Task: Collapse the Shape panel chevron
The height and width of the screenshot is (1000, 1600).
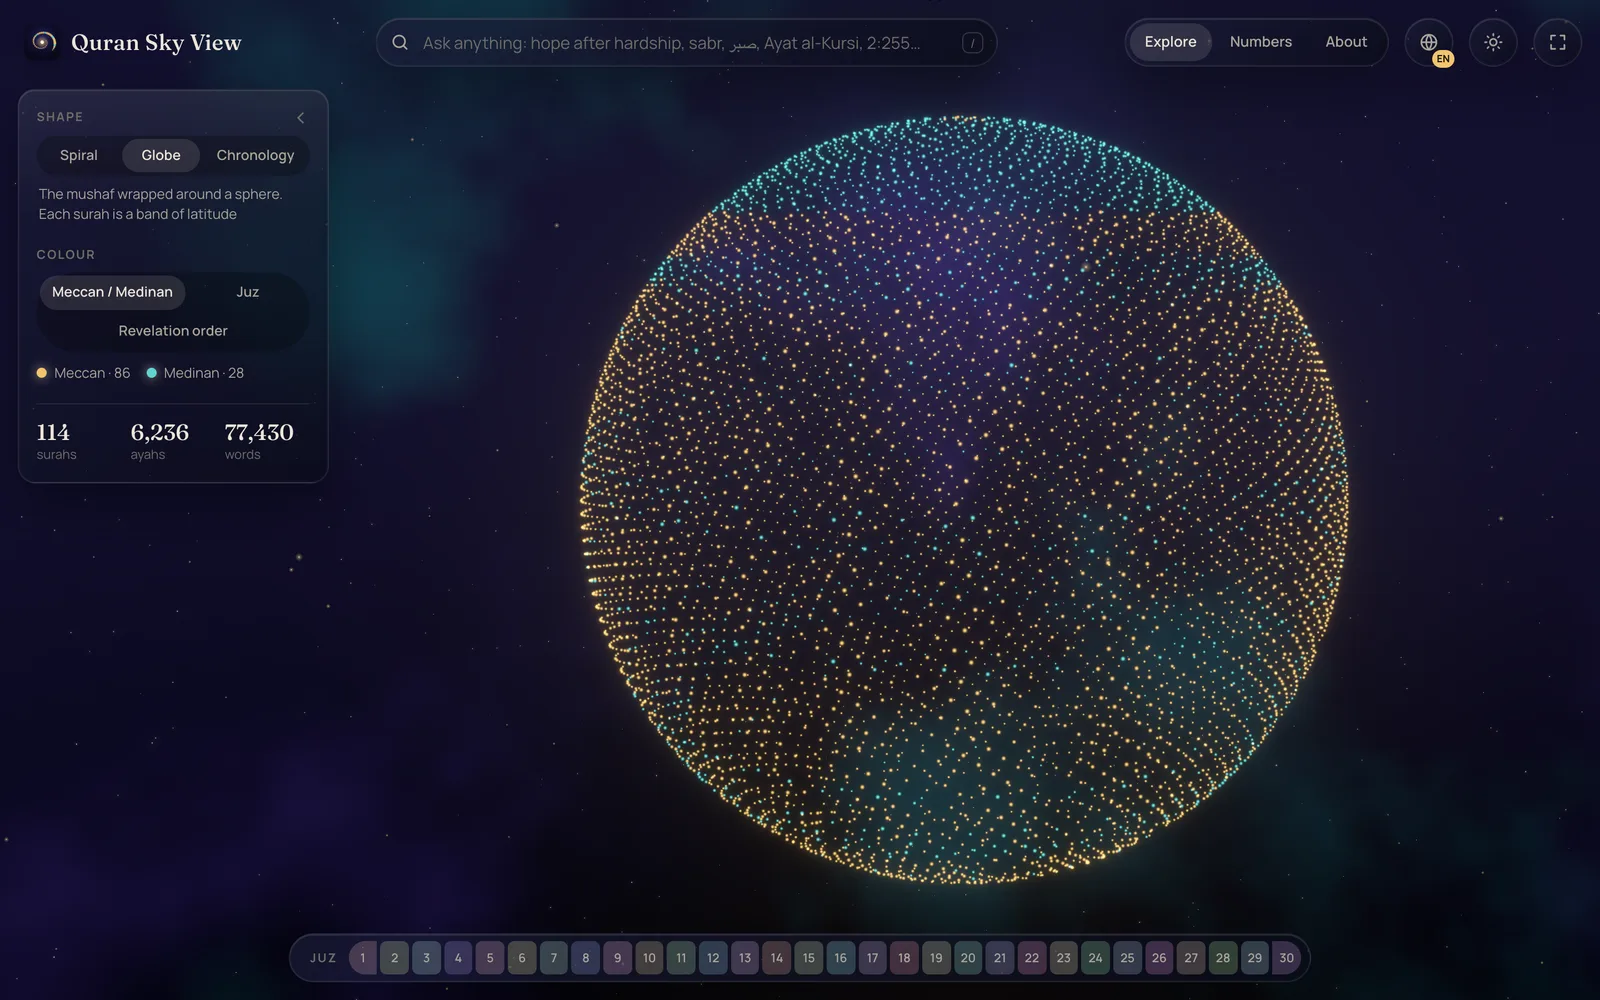Action: click(x=300, y=117)
